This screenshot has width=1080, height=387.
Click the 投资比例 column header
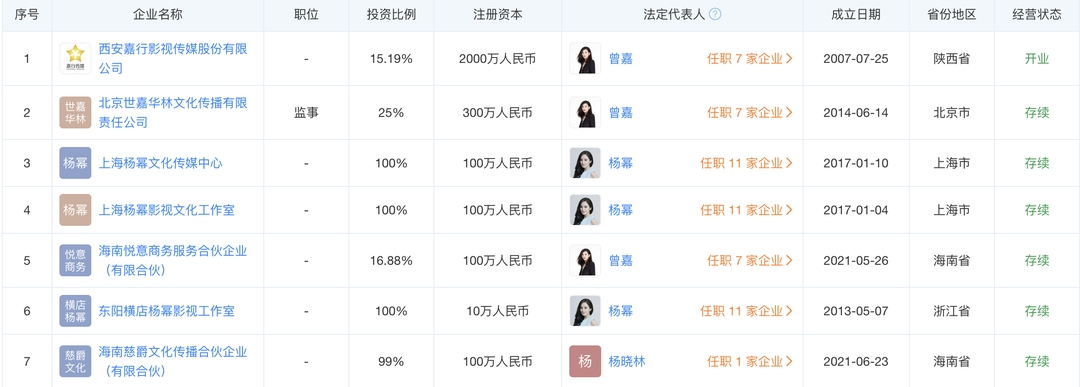tap(391, 14)
